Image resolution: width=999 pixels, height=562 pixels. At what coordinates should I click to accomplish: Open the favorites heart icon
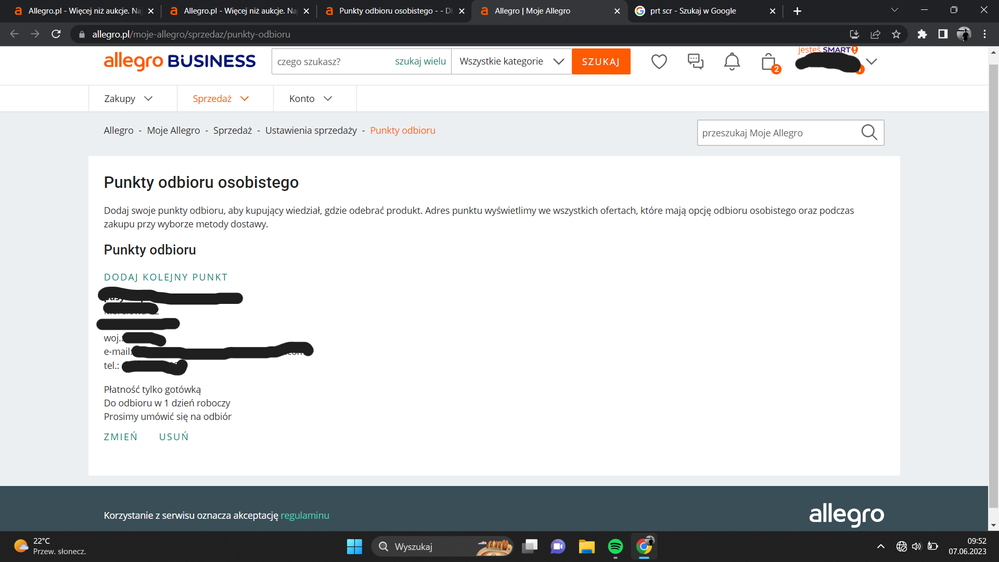(659, 62)
